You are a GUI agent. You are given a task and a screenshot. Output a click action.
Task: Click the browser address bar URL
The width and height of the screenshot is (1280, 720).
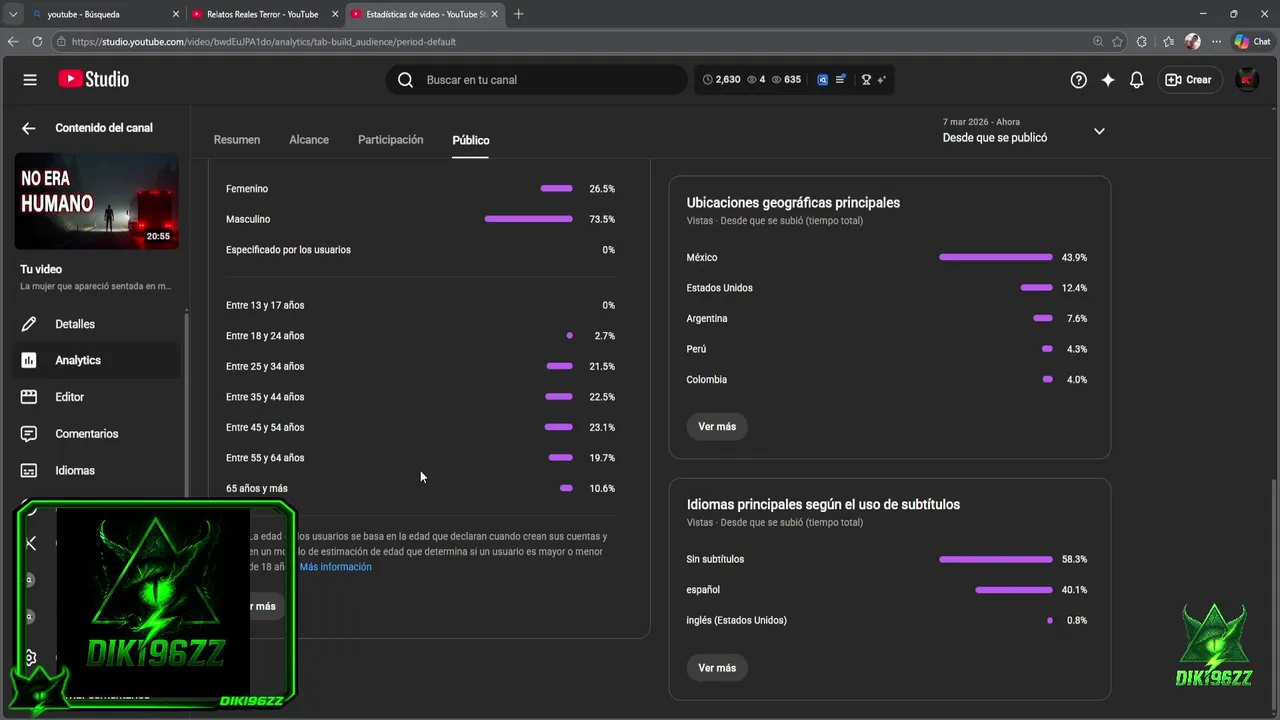coord(264,42)
